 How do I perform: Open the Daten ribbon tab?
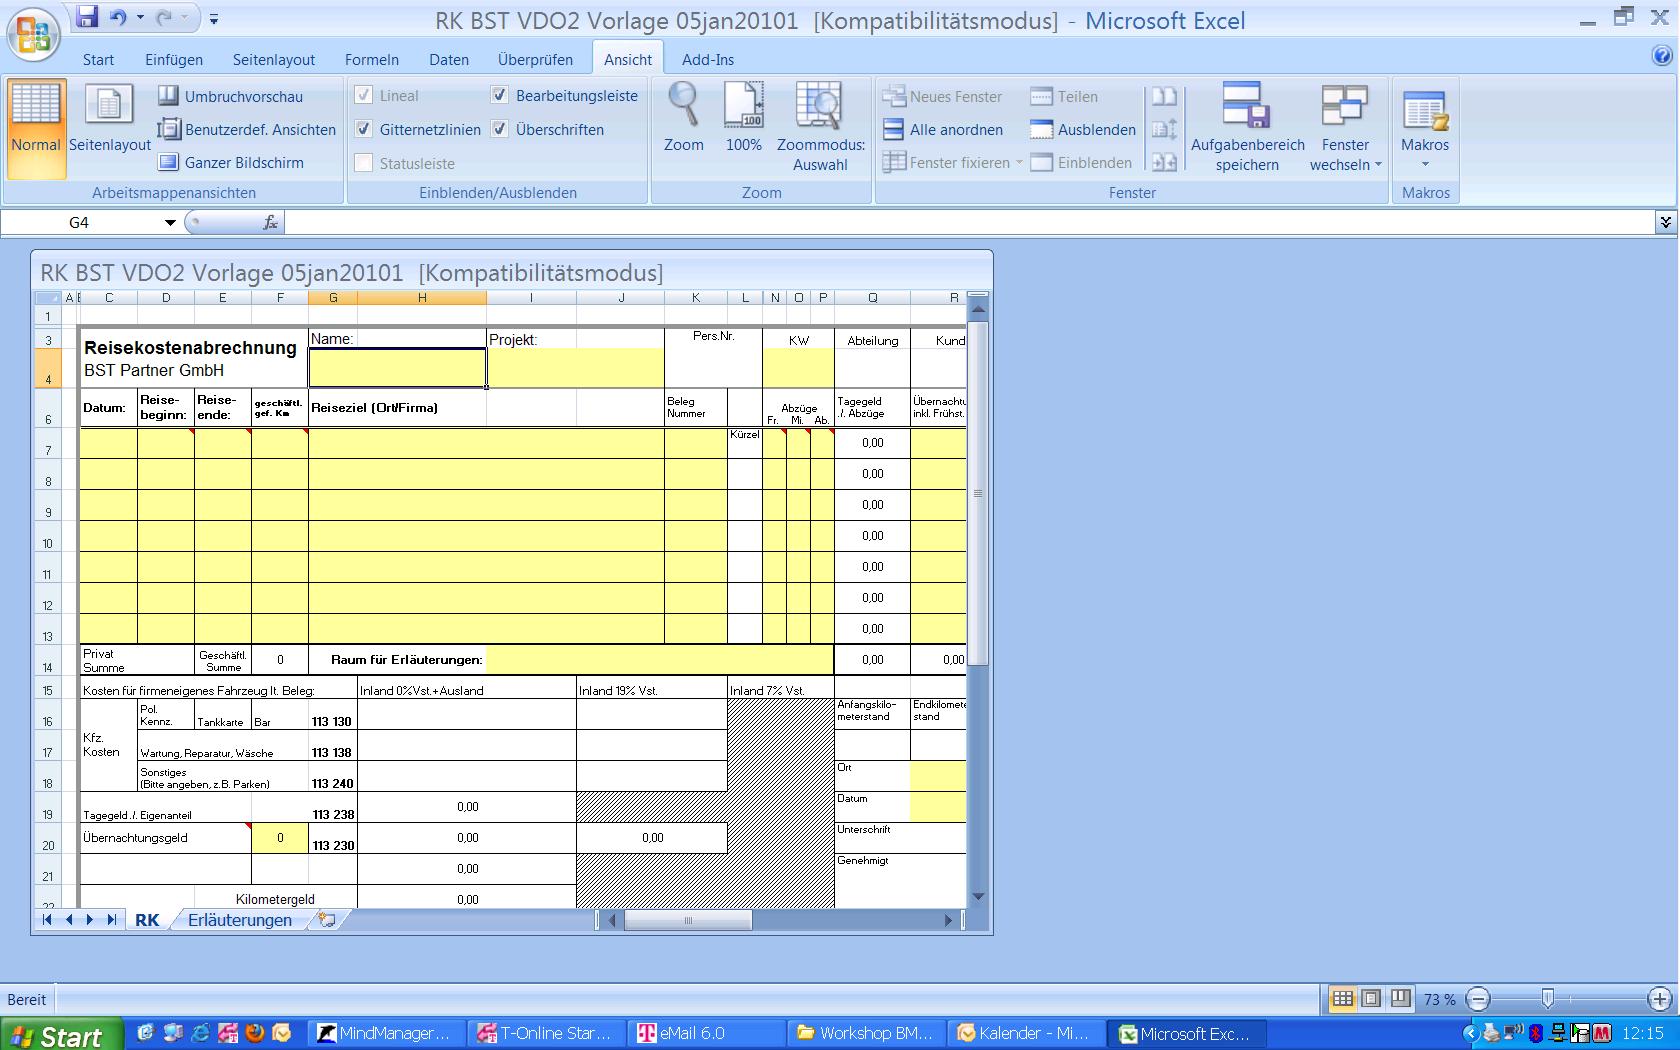449,59
